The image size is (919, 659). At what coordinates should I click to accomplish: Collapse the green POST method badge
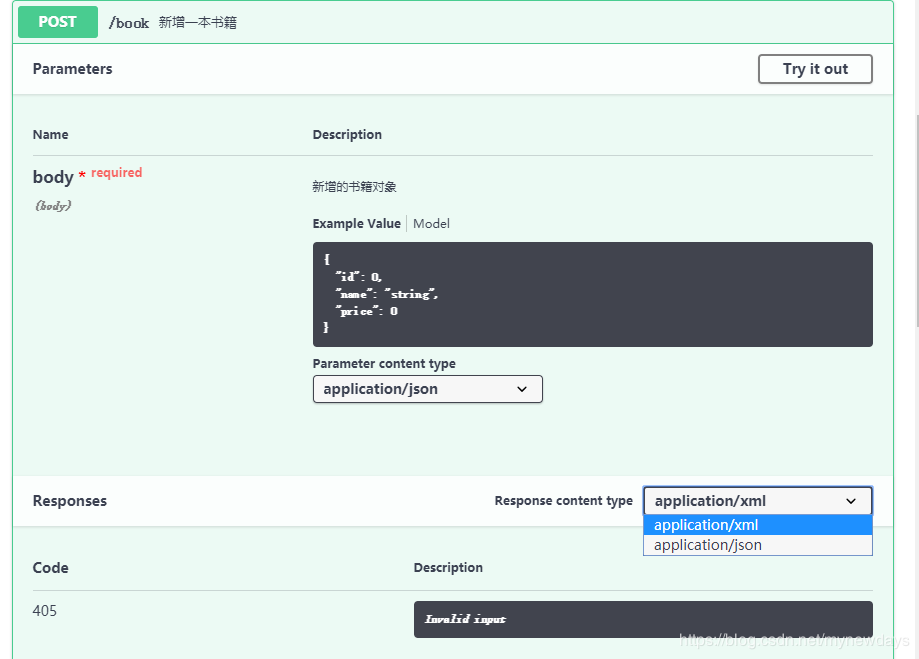(58, 22)
